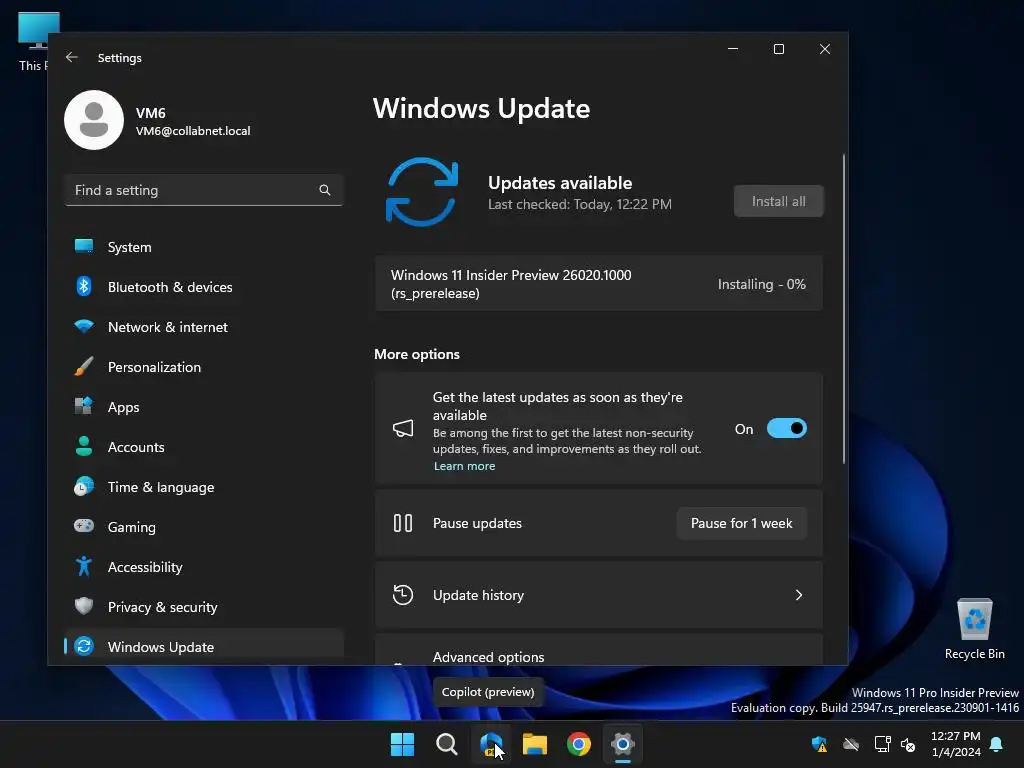Click the Find a setting search box

204,190
